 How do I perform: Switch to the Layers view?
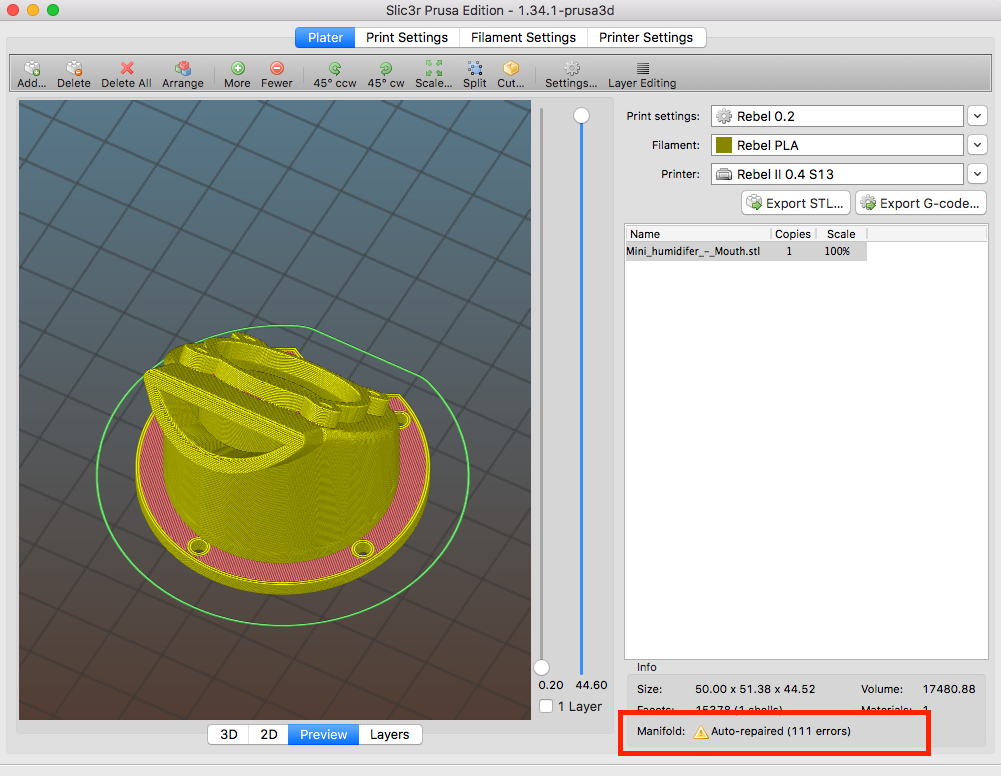click(x=389, y=734)
